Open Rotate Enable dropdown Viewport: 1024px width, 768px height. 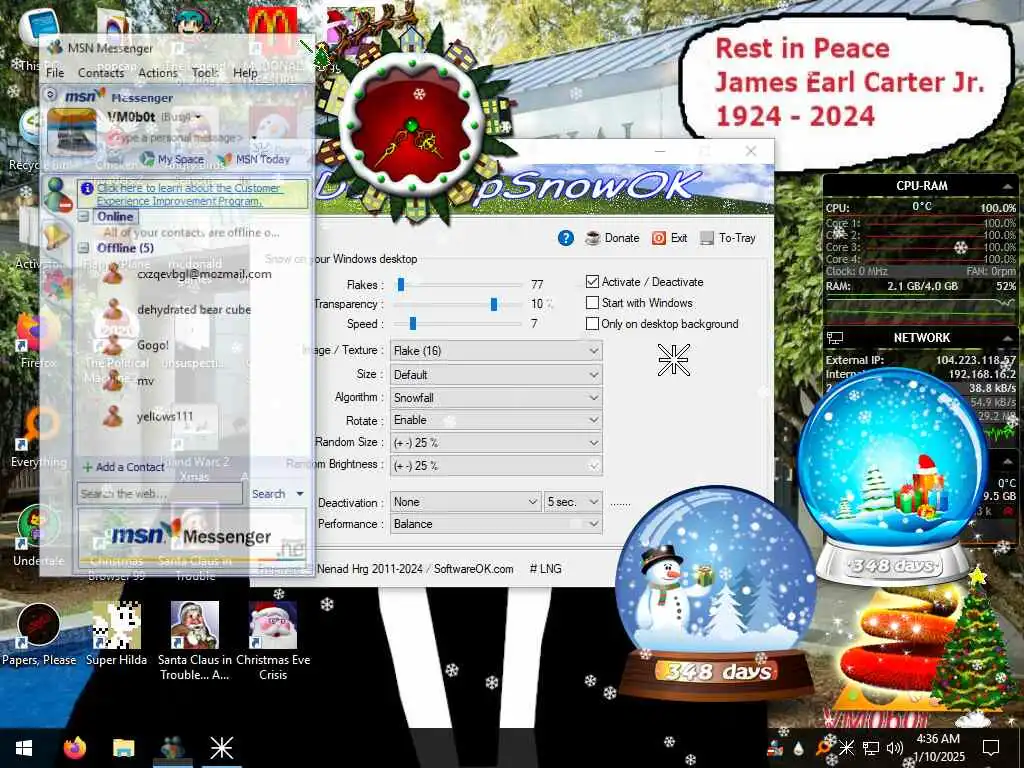(x=496, y=420)
